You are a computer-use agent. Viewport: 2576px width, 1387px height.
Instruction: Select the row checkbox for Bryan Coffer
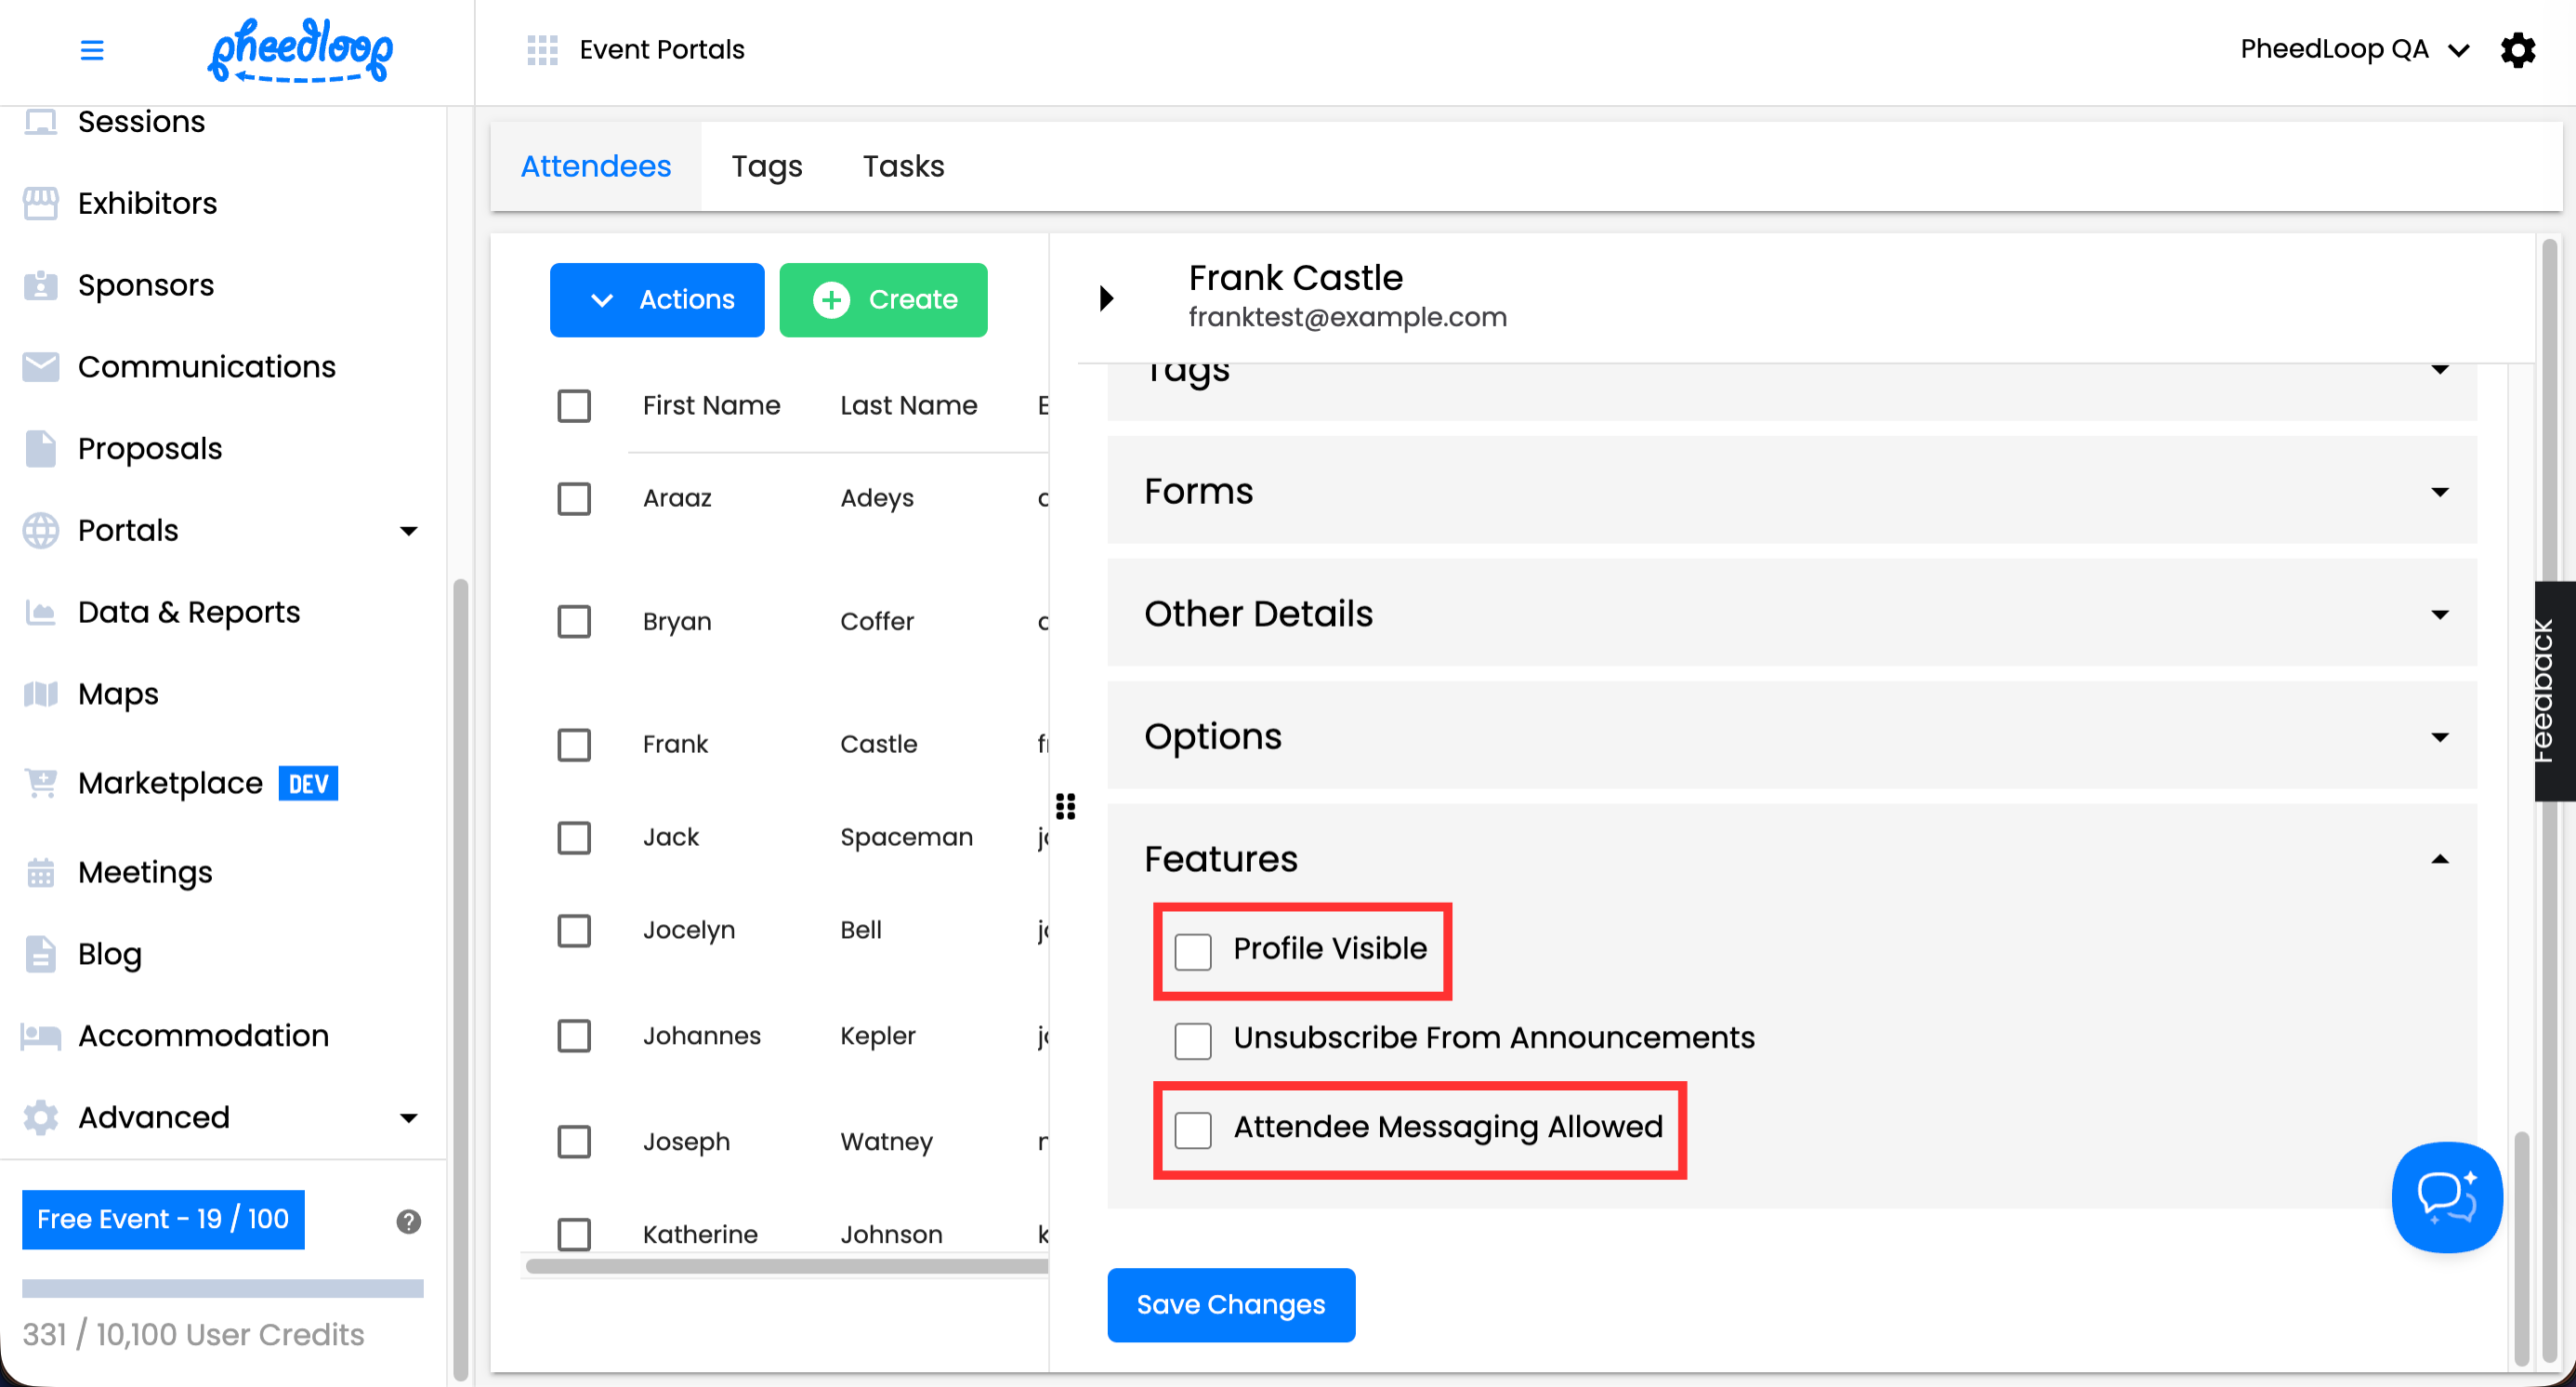pyautogui.click(x=574, y=621)
